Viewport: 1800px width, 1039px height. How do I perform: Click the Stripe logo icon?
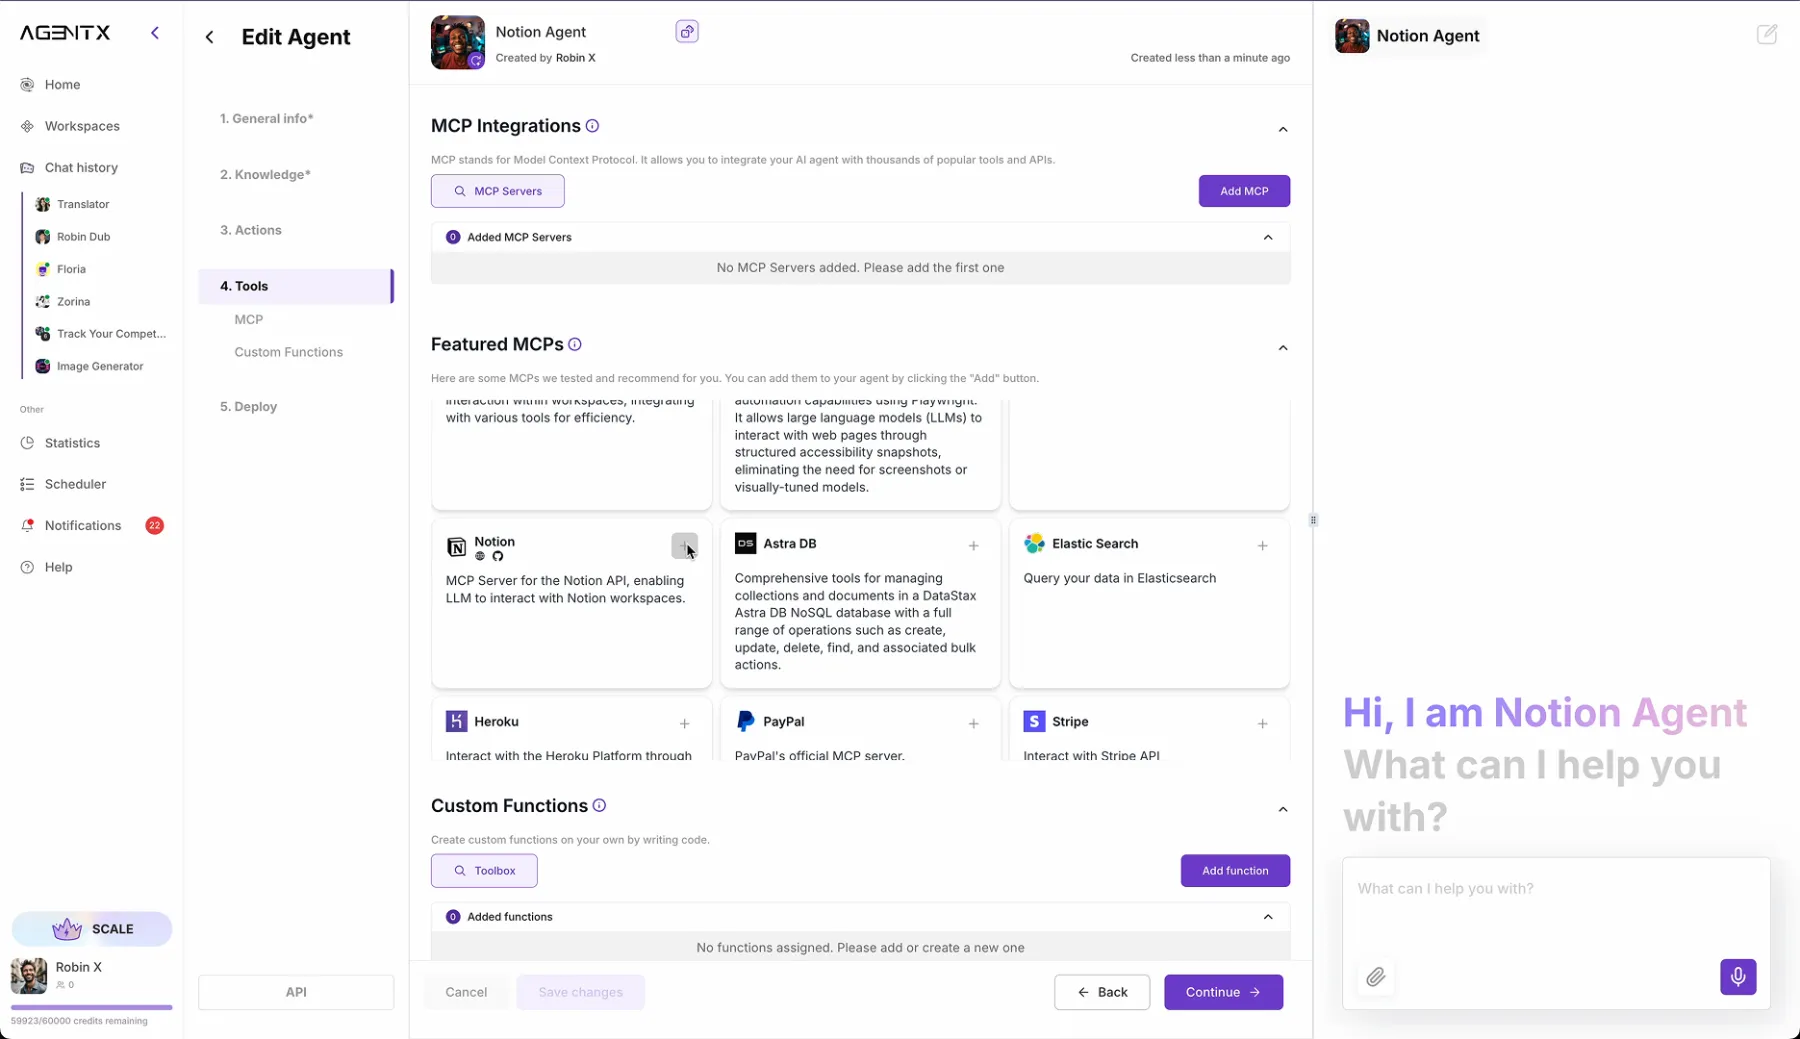point(1034,721)
